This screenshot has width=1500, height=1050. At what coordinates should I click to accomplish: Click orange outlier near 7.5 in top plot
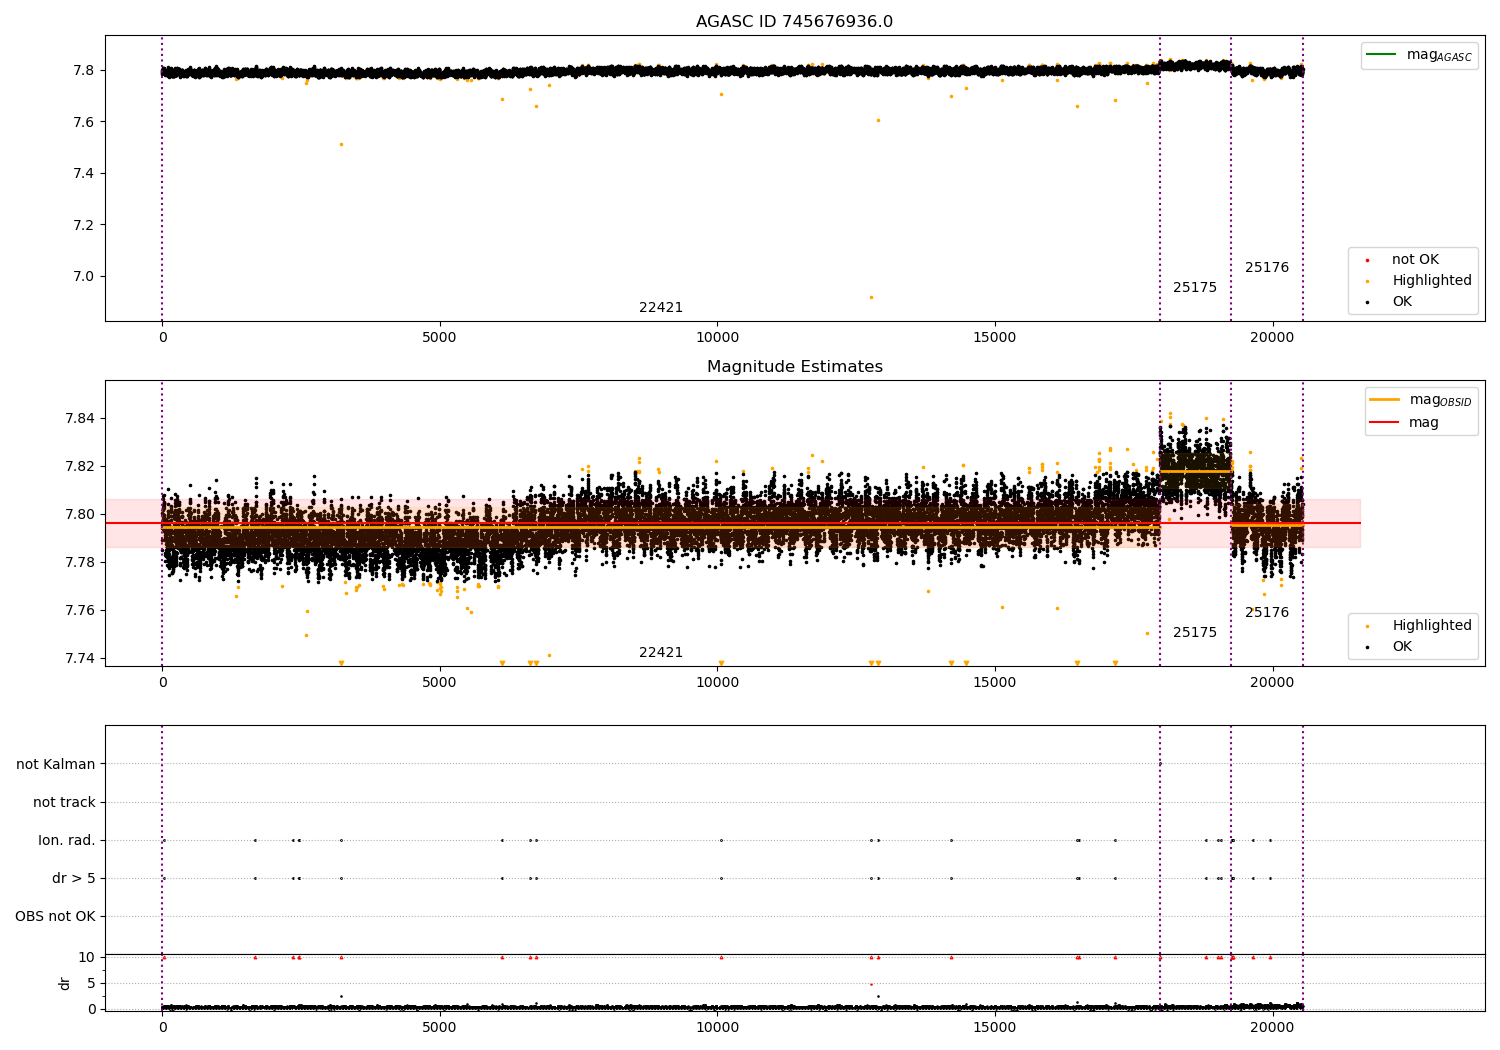(341, 144)
